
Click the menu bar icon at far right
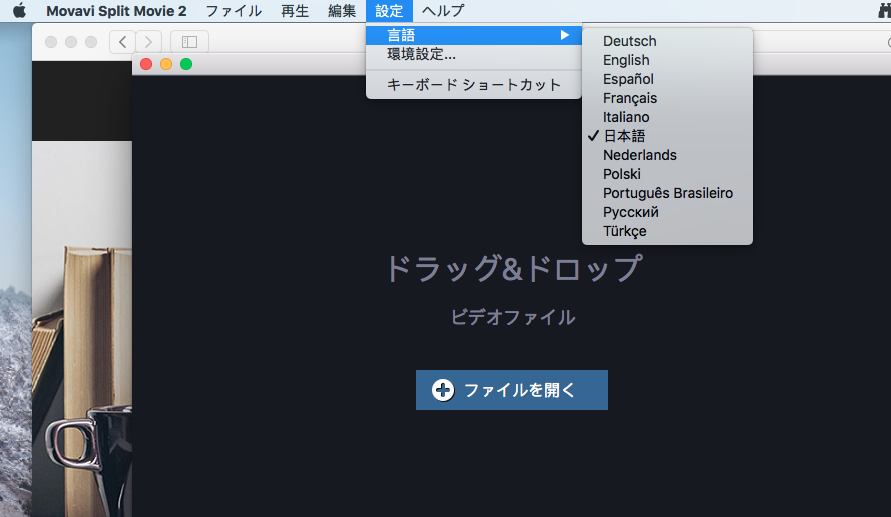pyautogui.click(x=885, y=11)
